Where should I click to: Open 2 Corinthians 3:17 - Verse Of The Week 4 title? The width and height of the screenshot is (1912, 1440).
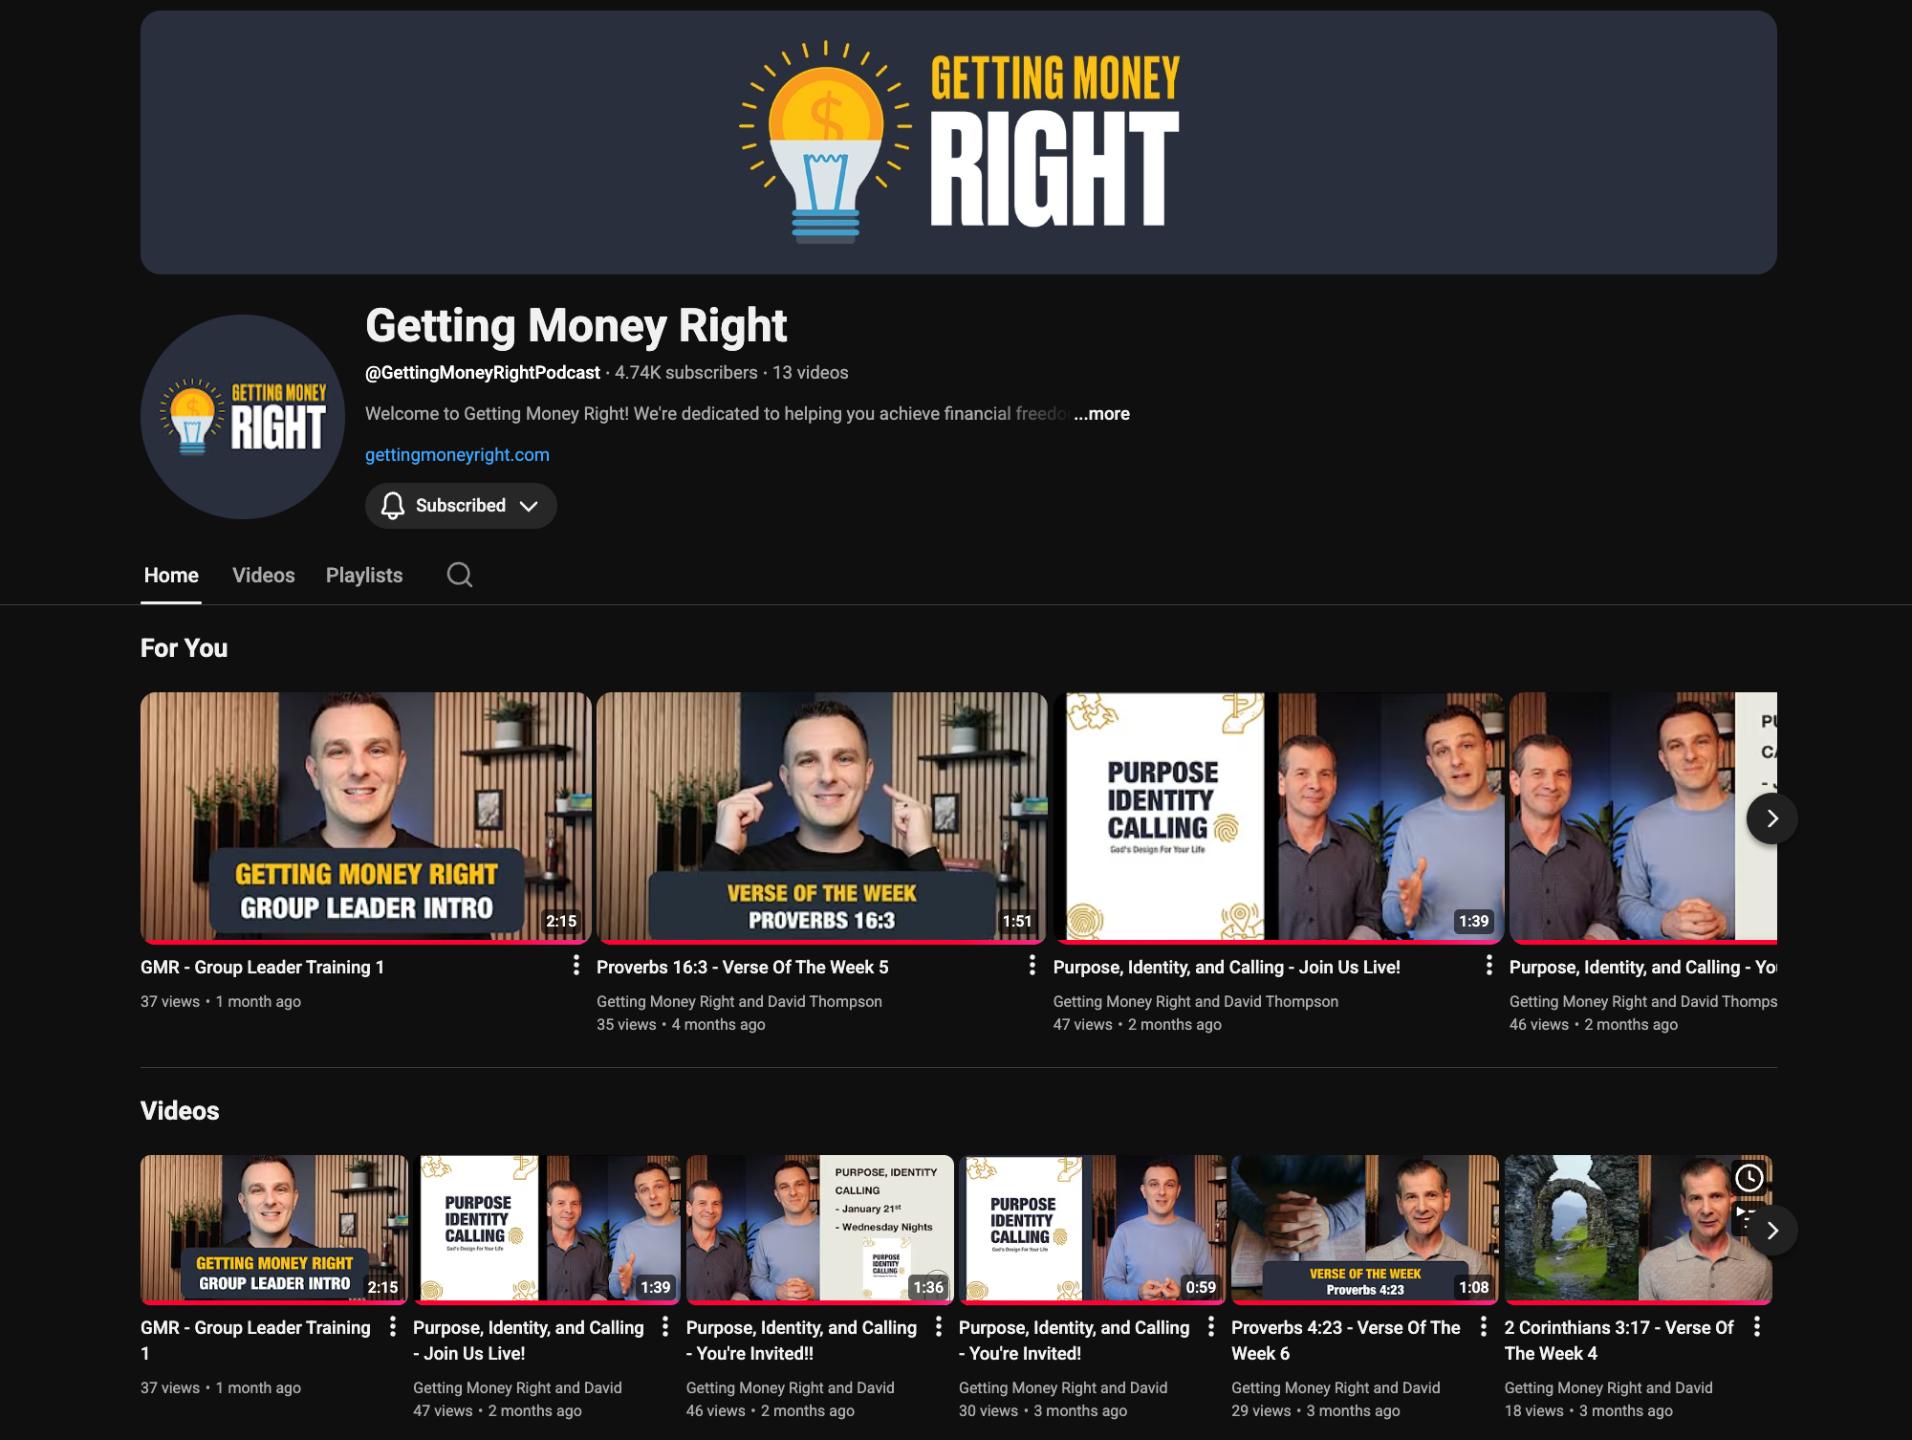click(1619, 1340)
